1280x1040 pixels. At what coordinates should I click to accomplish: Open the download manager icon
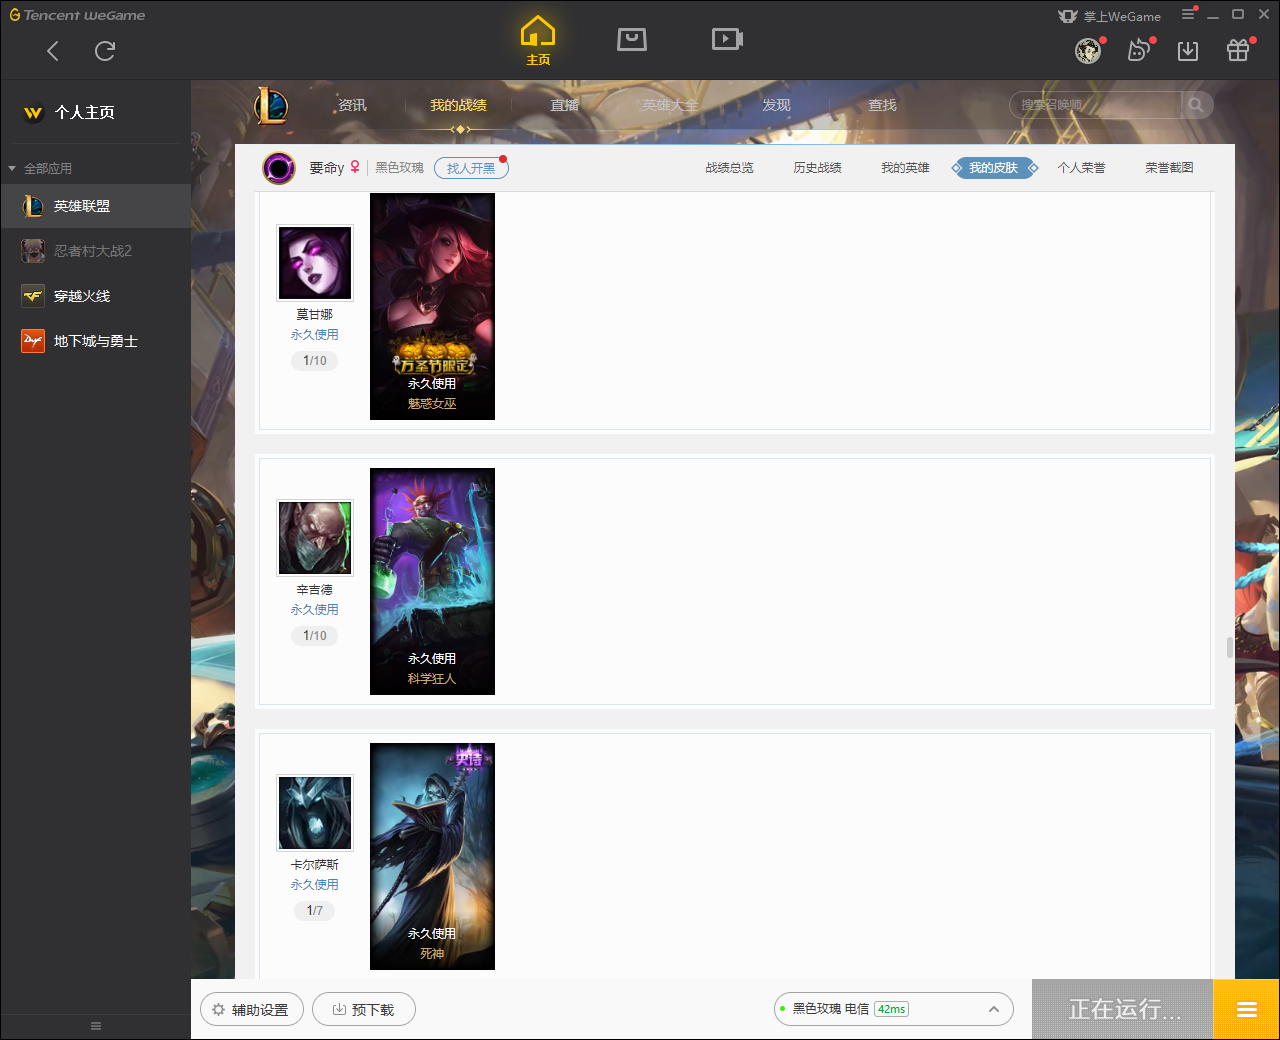[1188, 50]
